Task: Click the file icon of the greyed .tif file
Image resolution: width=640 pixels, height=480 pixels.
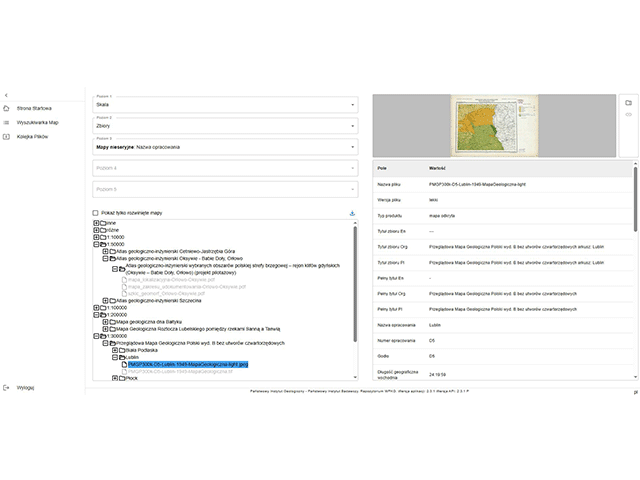Action: pyautogui.click(x=124, y=371)
